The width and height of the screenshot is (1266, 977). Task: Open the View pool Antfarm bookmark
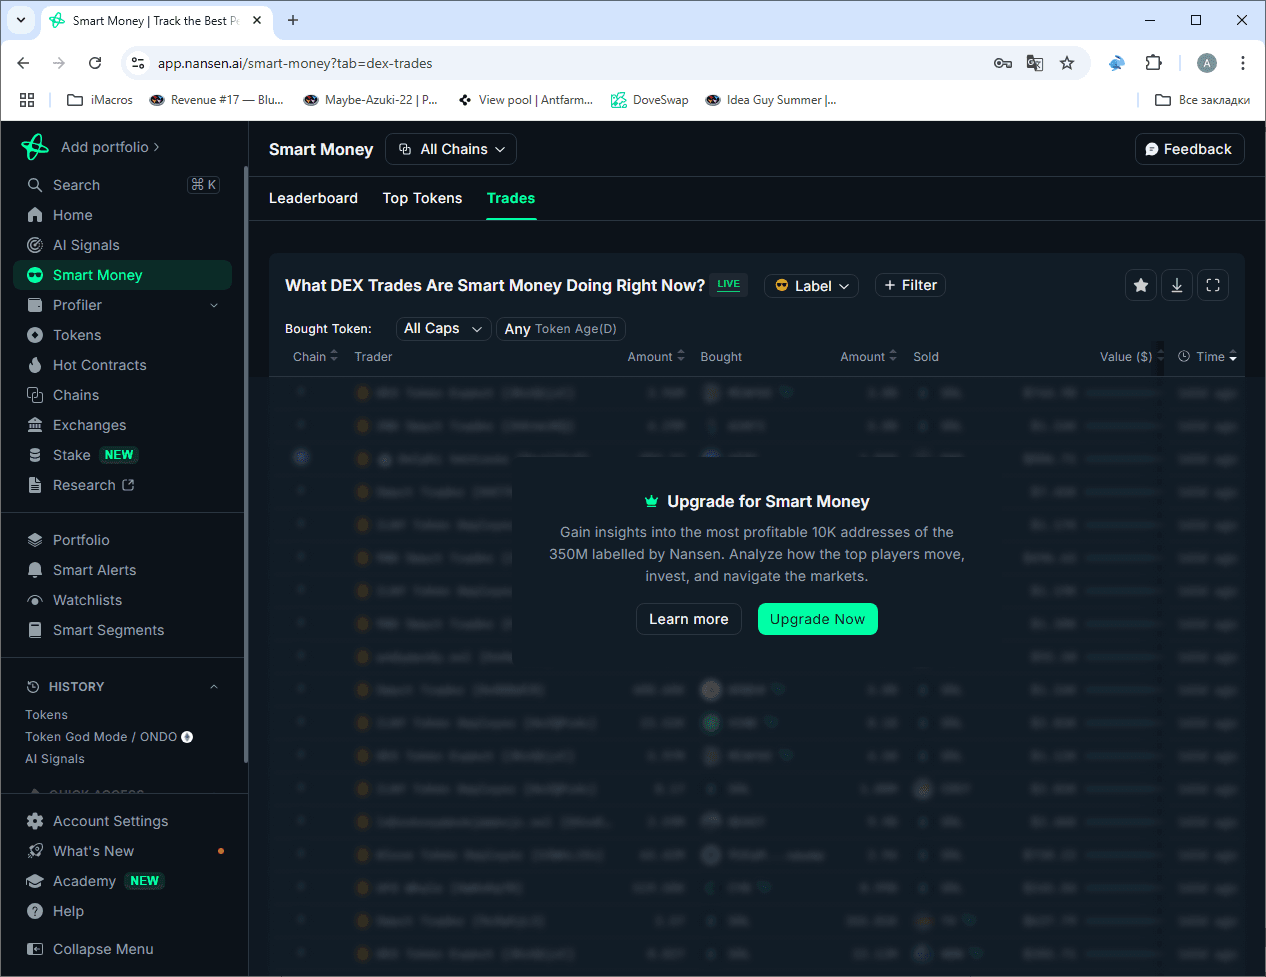pos(525,100)
